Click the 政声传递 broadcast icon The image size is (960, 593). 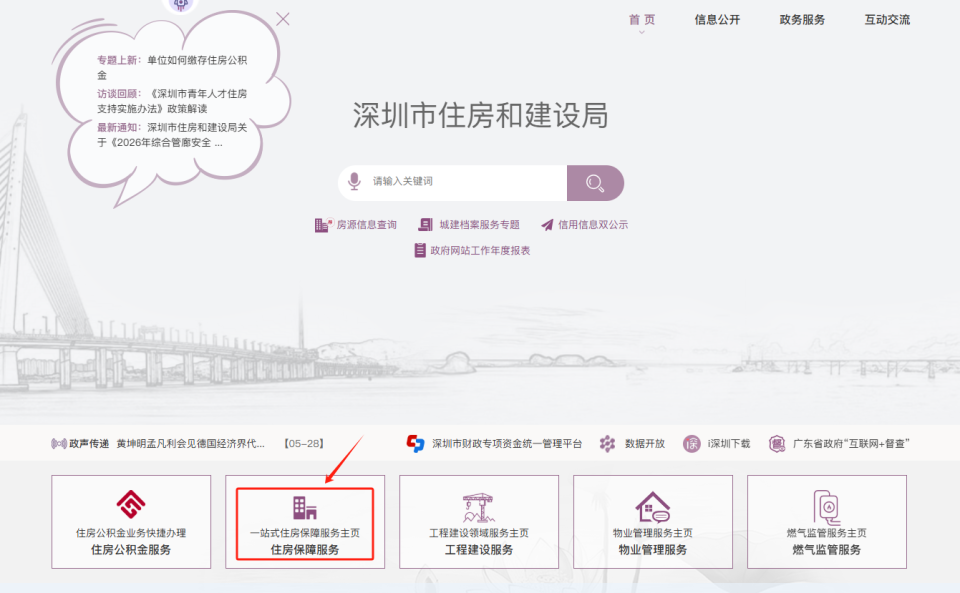coord(59,444)
